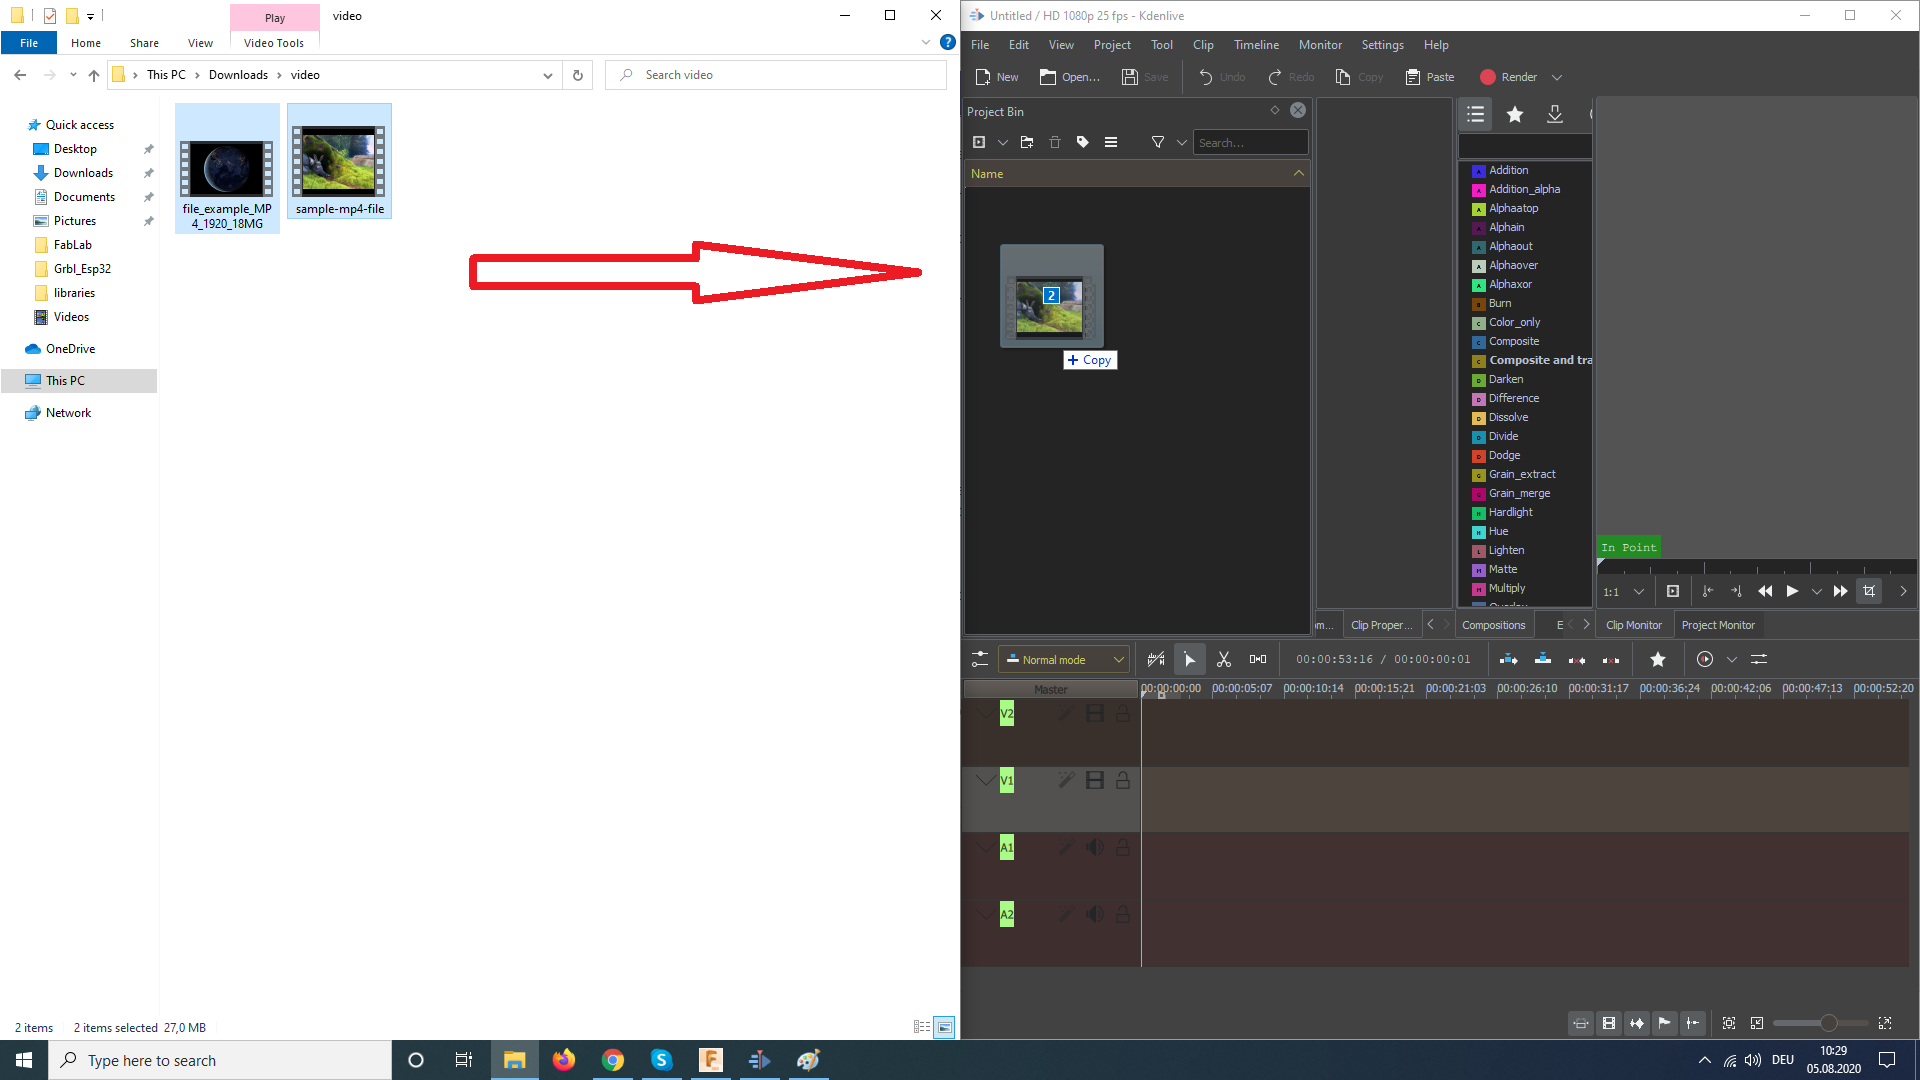Select the Spacer tool

tap(1257, 660)
